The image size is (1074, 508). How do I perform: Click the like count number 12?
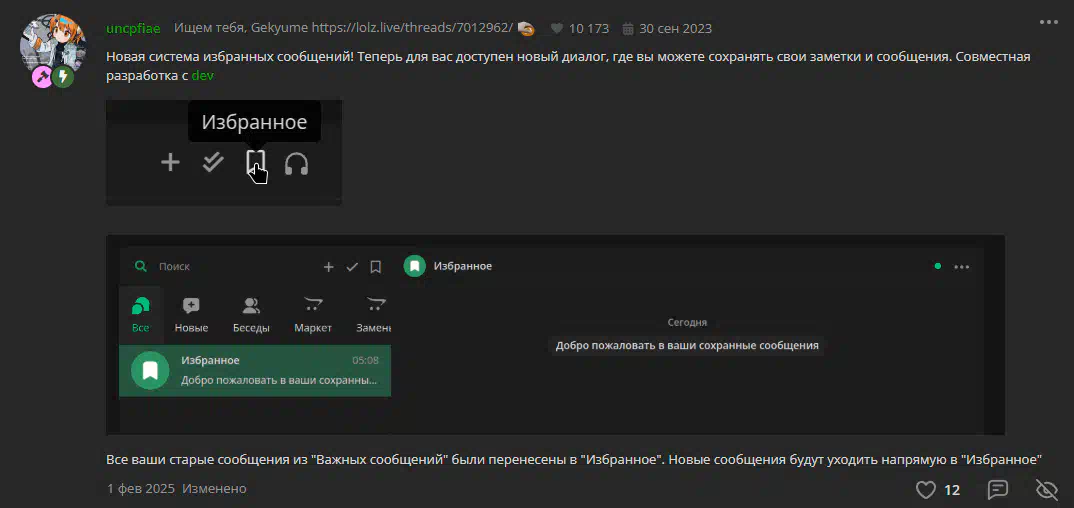[x=952, y=490]
